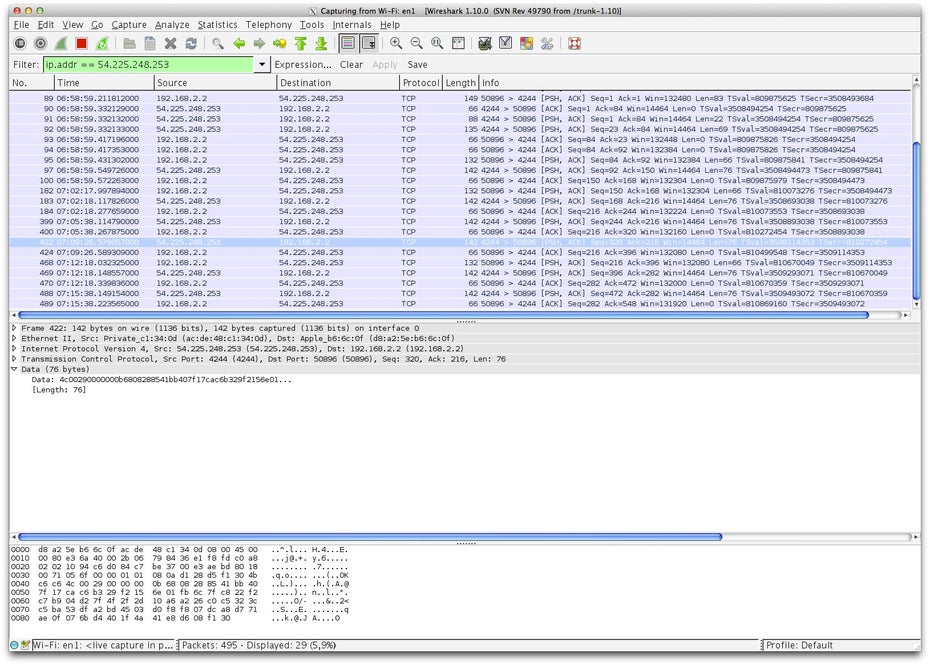
Task: Open the coloring rules icon
Action: point(526,43)
